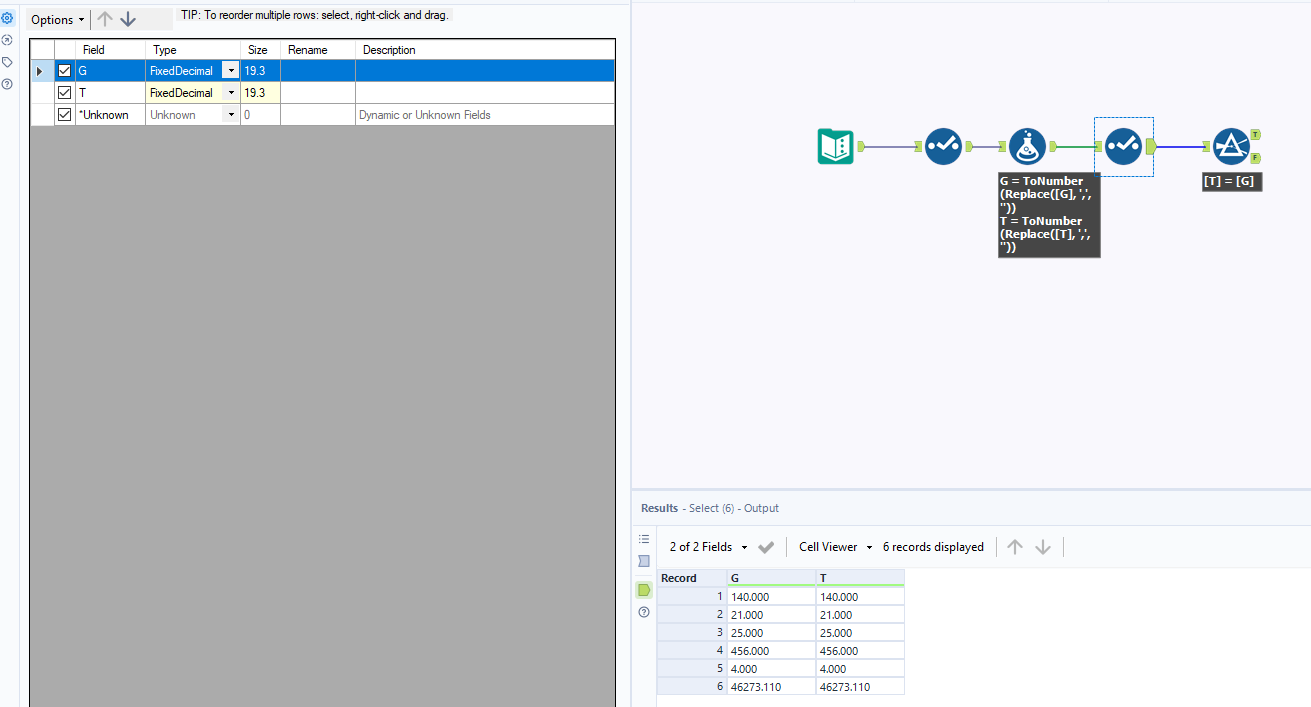Uncheck the G field checkbox

(64, 70)
